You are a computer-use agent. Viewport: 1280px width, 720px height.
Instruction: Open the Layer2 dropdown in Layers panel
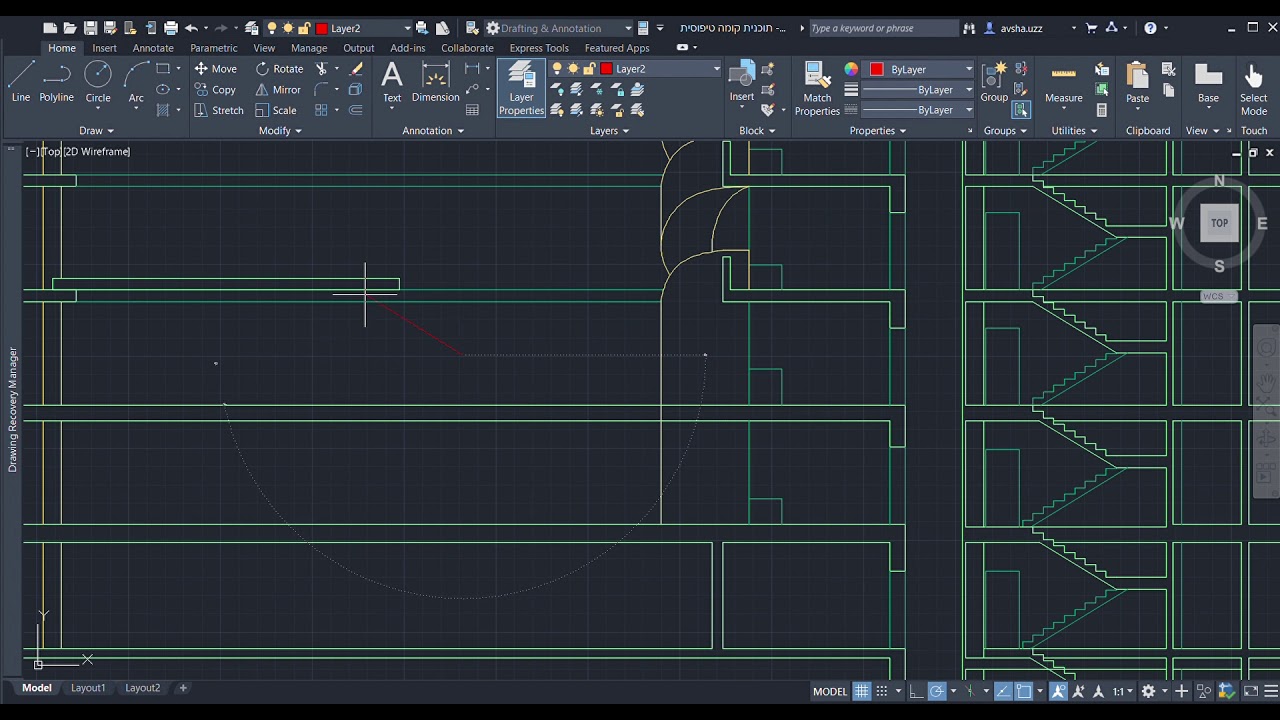point(716,69)
